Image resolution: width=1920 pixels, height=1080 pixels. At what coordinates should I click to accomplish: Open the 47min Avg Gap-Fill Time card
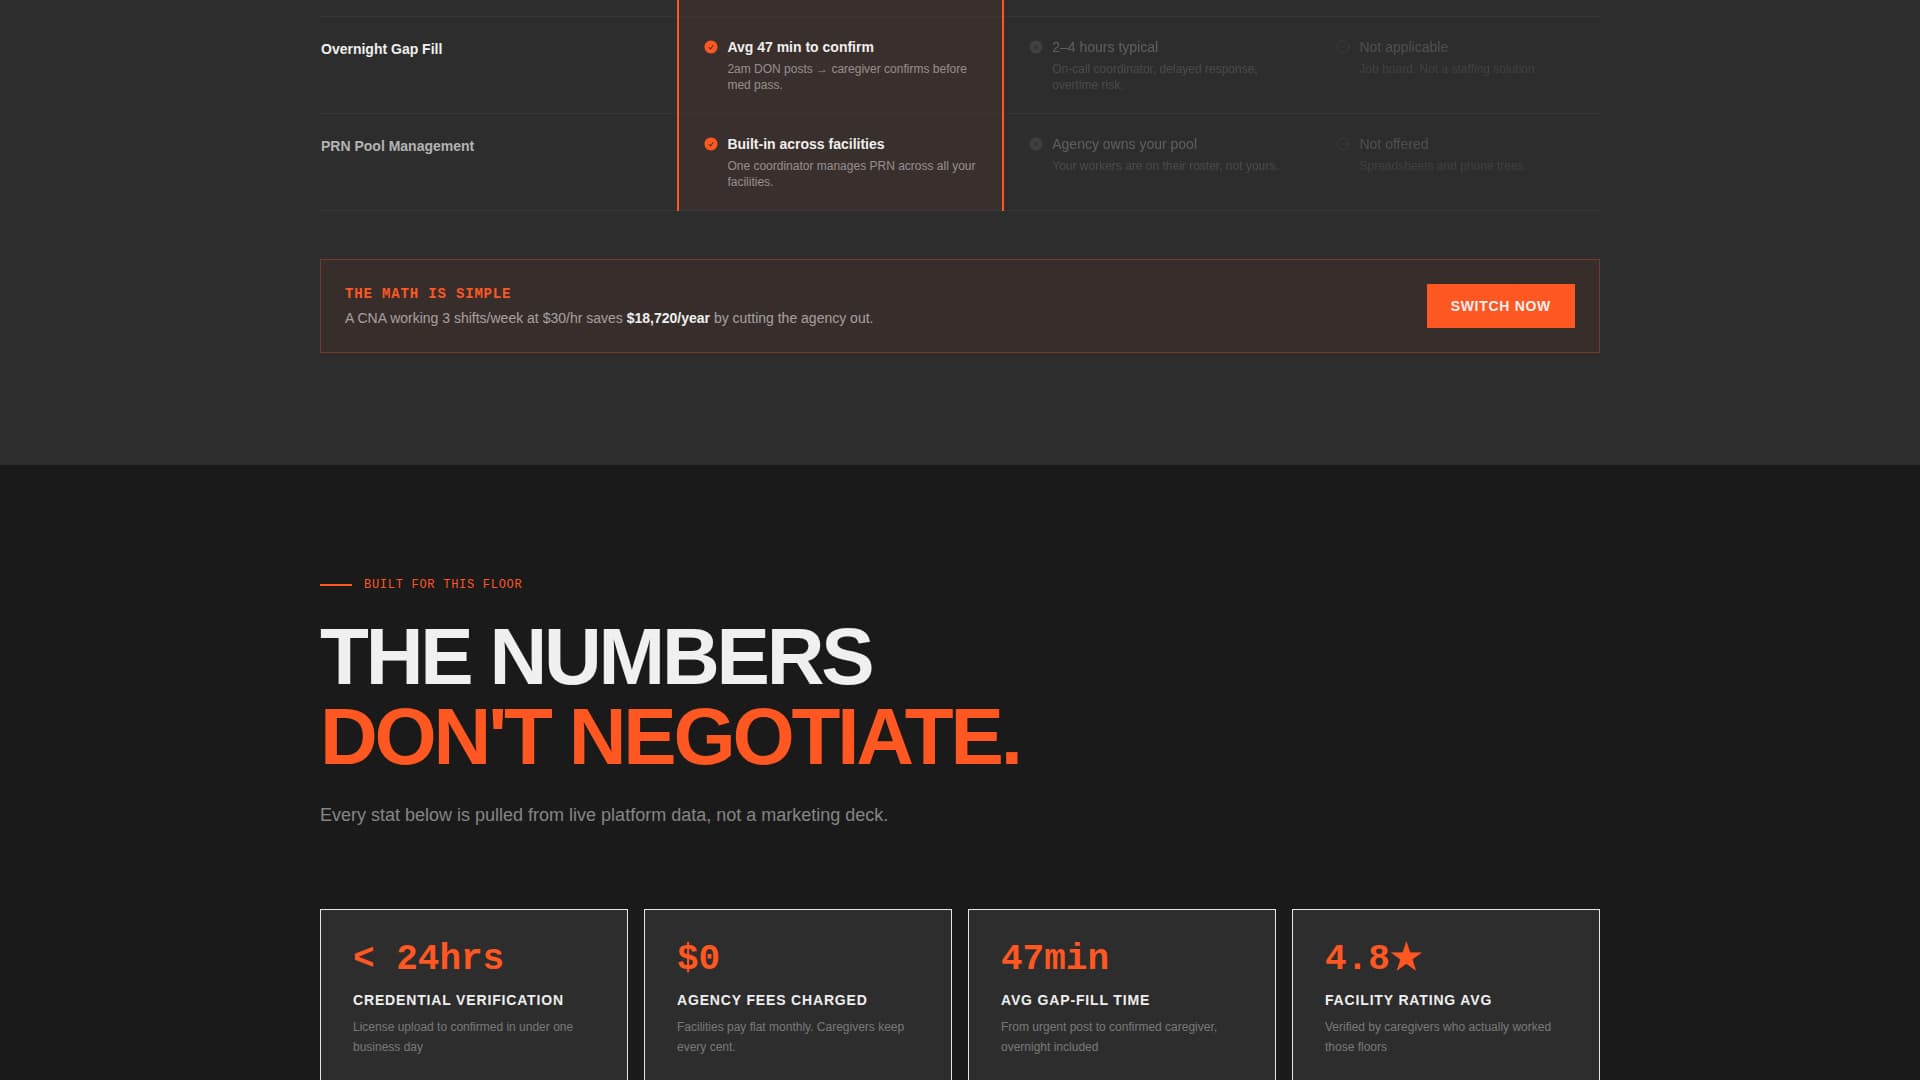point(1122,995)
